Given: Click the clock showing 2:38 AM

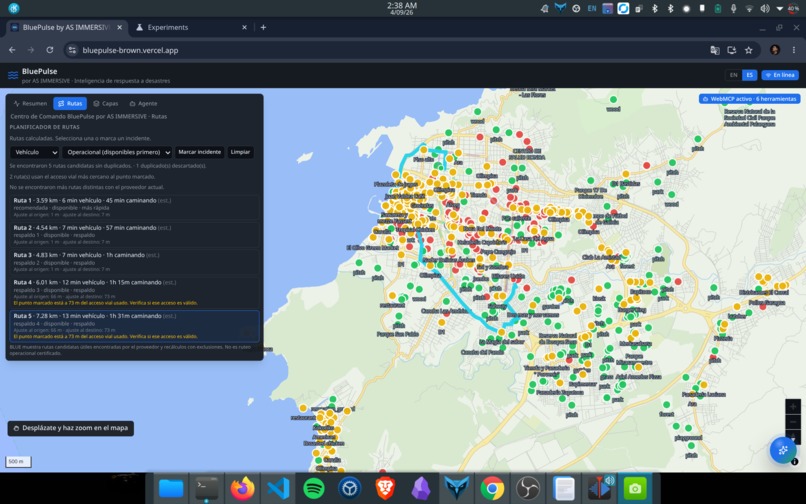Looking at the screenshot, I should point(402,8).
